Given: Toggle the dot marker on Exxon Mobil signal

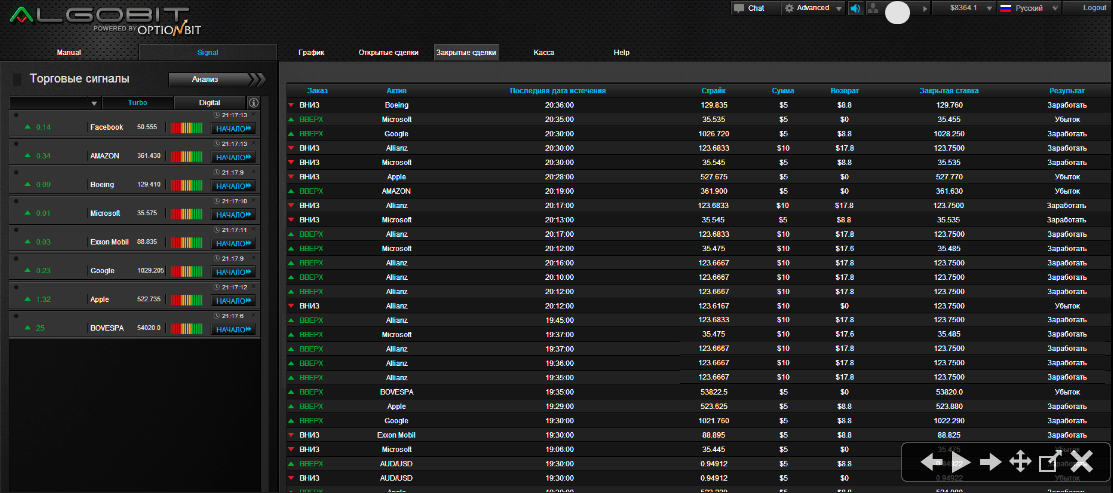Looking at the screenshot, I should pyautogui.click(x=16, y=230).
